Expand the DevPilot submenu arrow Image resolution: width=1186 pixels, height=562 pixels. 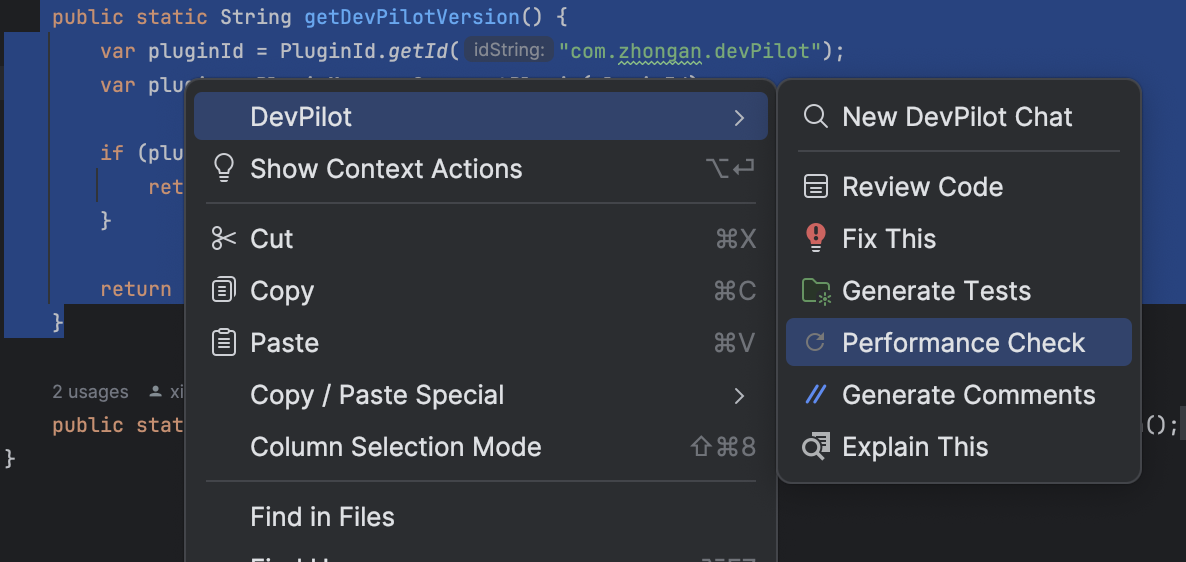click(739, 117)
